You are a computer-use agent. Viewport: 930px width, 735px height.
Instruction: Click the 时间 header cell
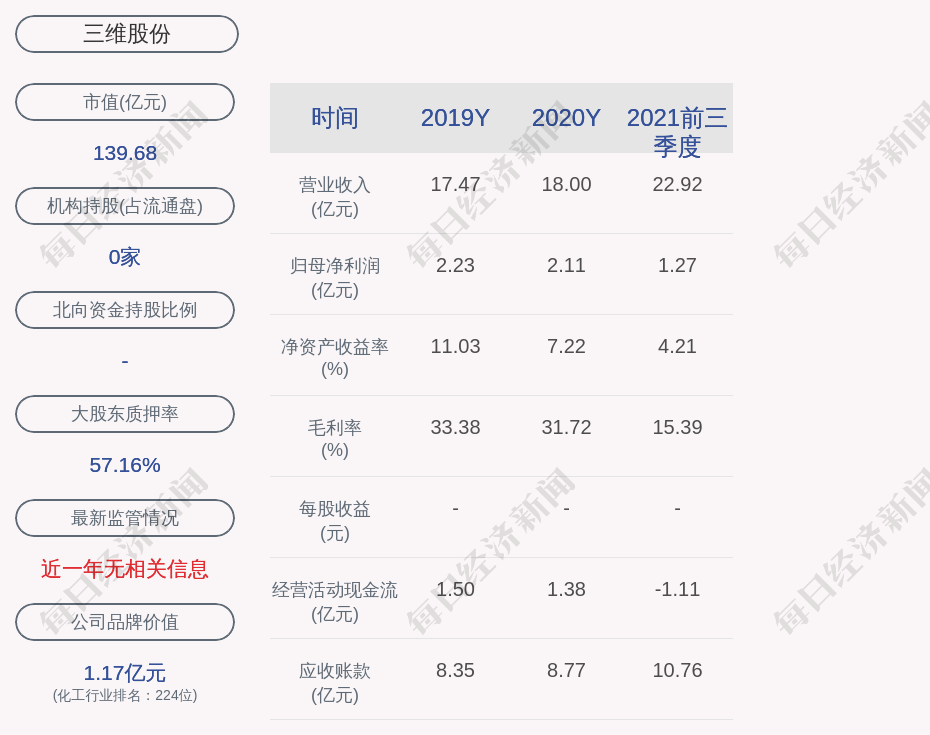coord(335,118)
